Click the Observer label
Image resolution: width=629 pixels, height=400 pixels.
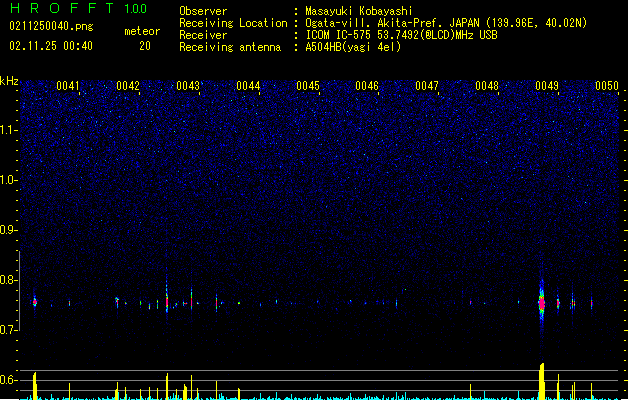tap(203, 11)
